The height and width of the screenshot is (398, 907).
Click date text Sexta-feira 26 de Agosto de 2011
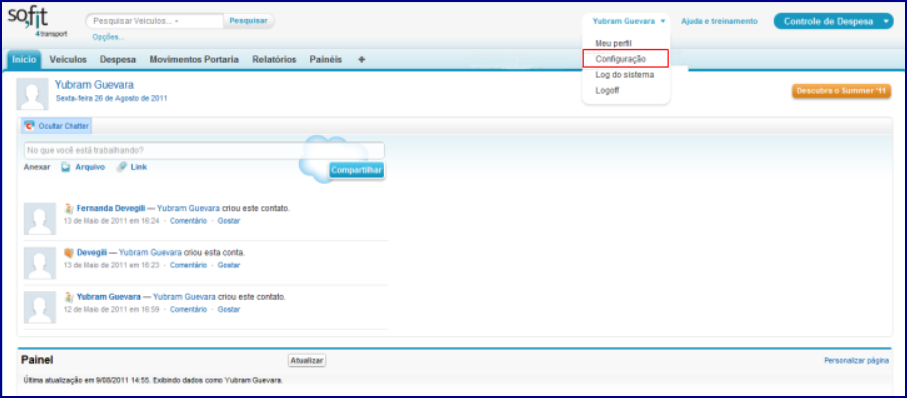pyautogui.click(x=112, y=98)
